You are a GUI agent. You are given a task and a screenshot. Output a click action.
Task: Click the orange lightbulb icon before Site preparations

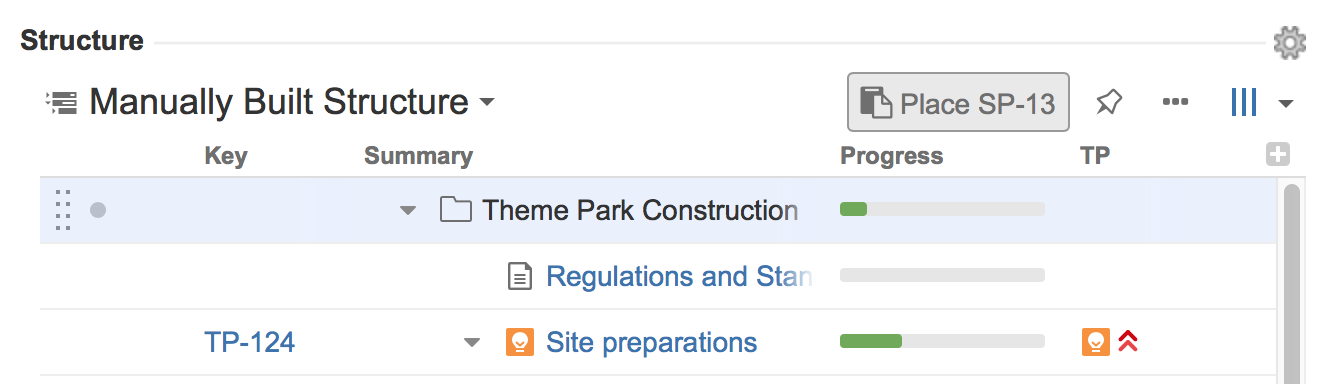pyautogui.click(x=520, y=342)
